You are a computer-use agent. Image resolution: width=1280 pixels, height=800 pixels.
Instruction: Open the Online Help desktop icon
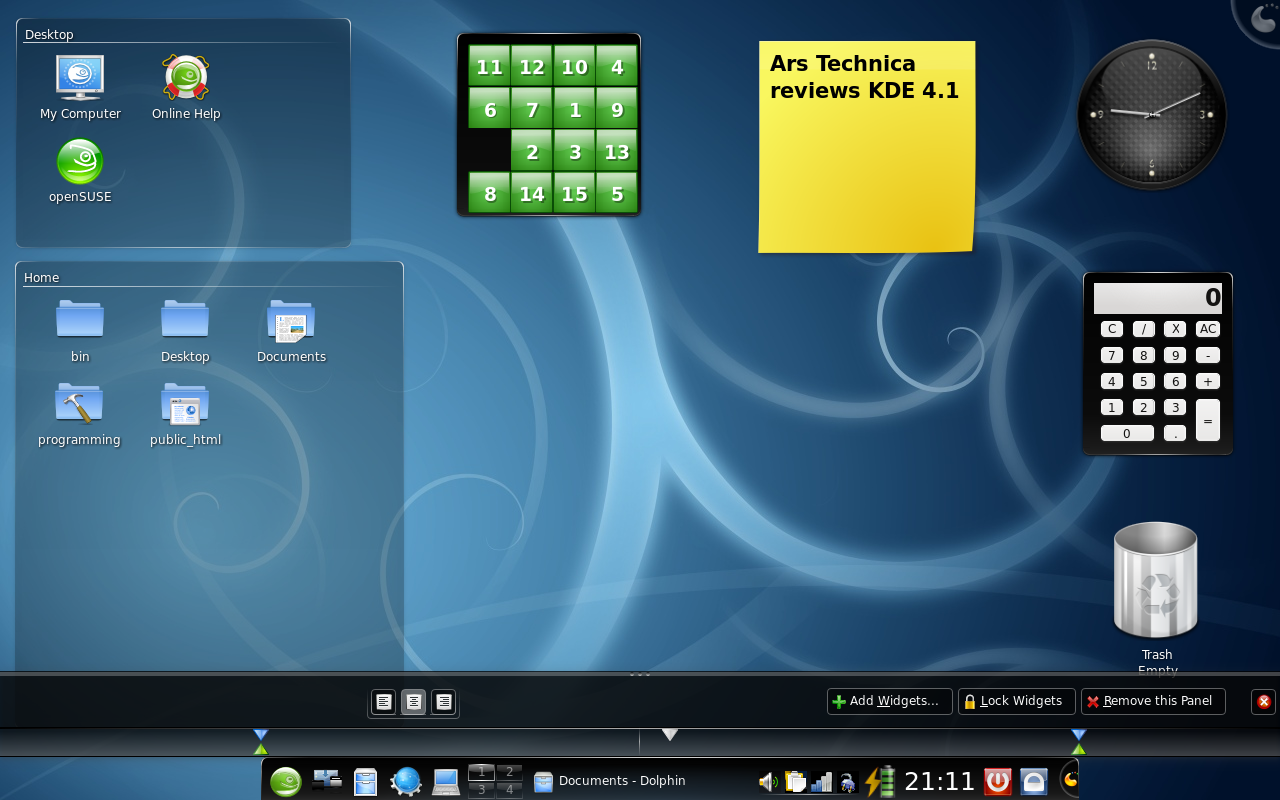[185, 79]
